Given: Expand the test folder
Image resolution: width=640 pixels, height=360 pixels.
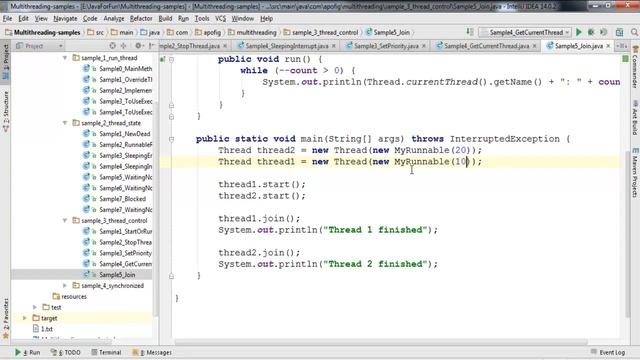Looking at the screenshot, I should (x=35, y=307).
